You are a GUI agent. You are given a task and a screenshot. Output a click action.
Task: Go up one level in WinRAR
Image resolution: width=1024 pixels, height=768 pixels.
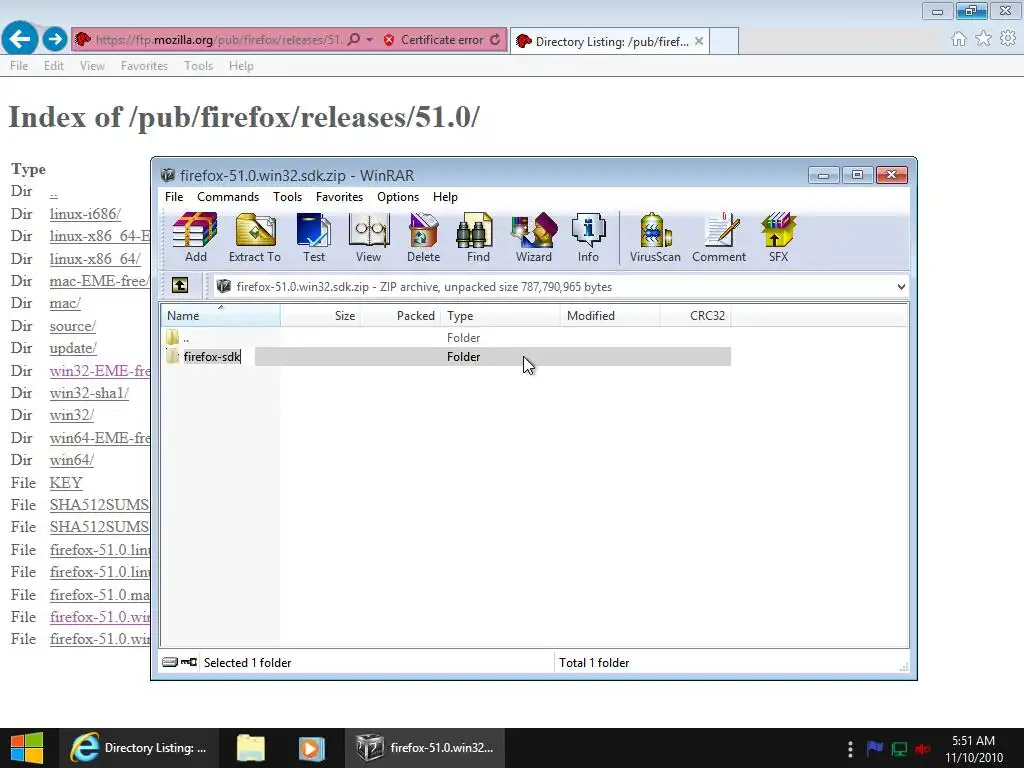click(180, 285)
